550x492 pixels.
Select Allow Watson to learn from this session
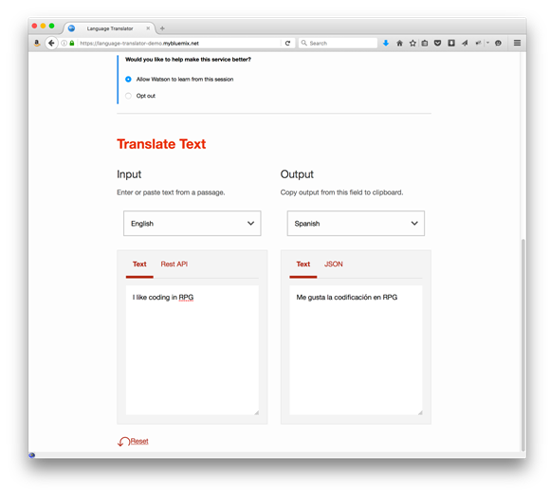(x=128, y=79)
